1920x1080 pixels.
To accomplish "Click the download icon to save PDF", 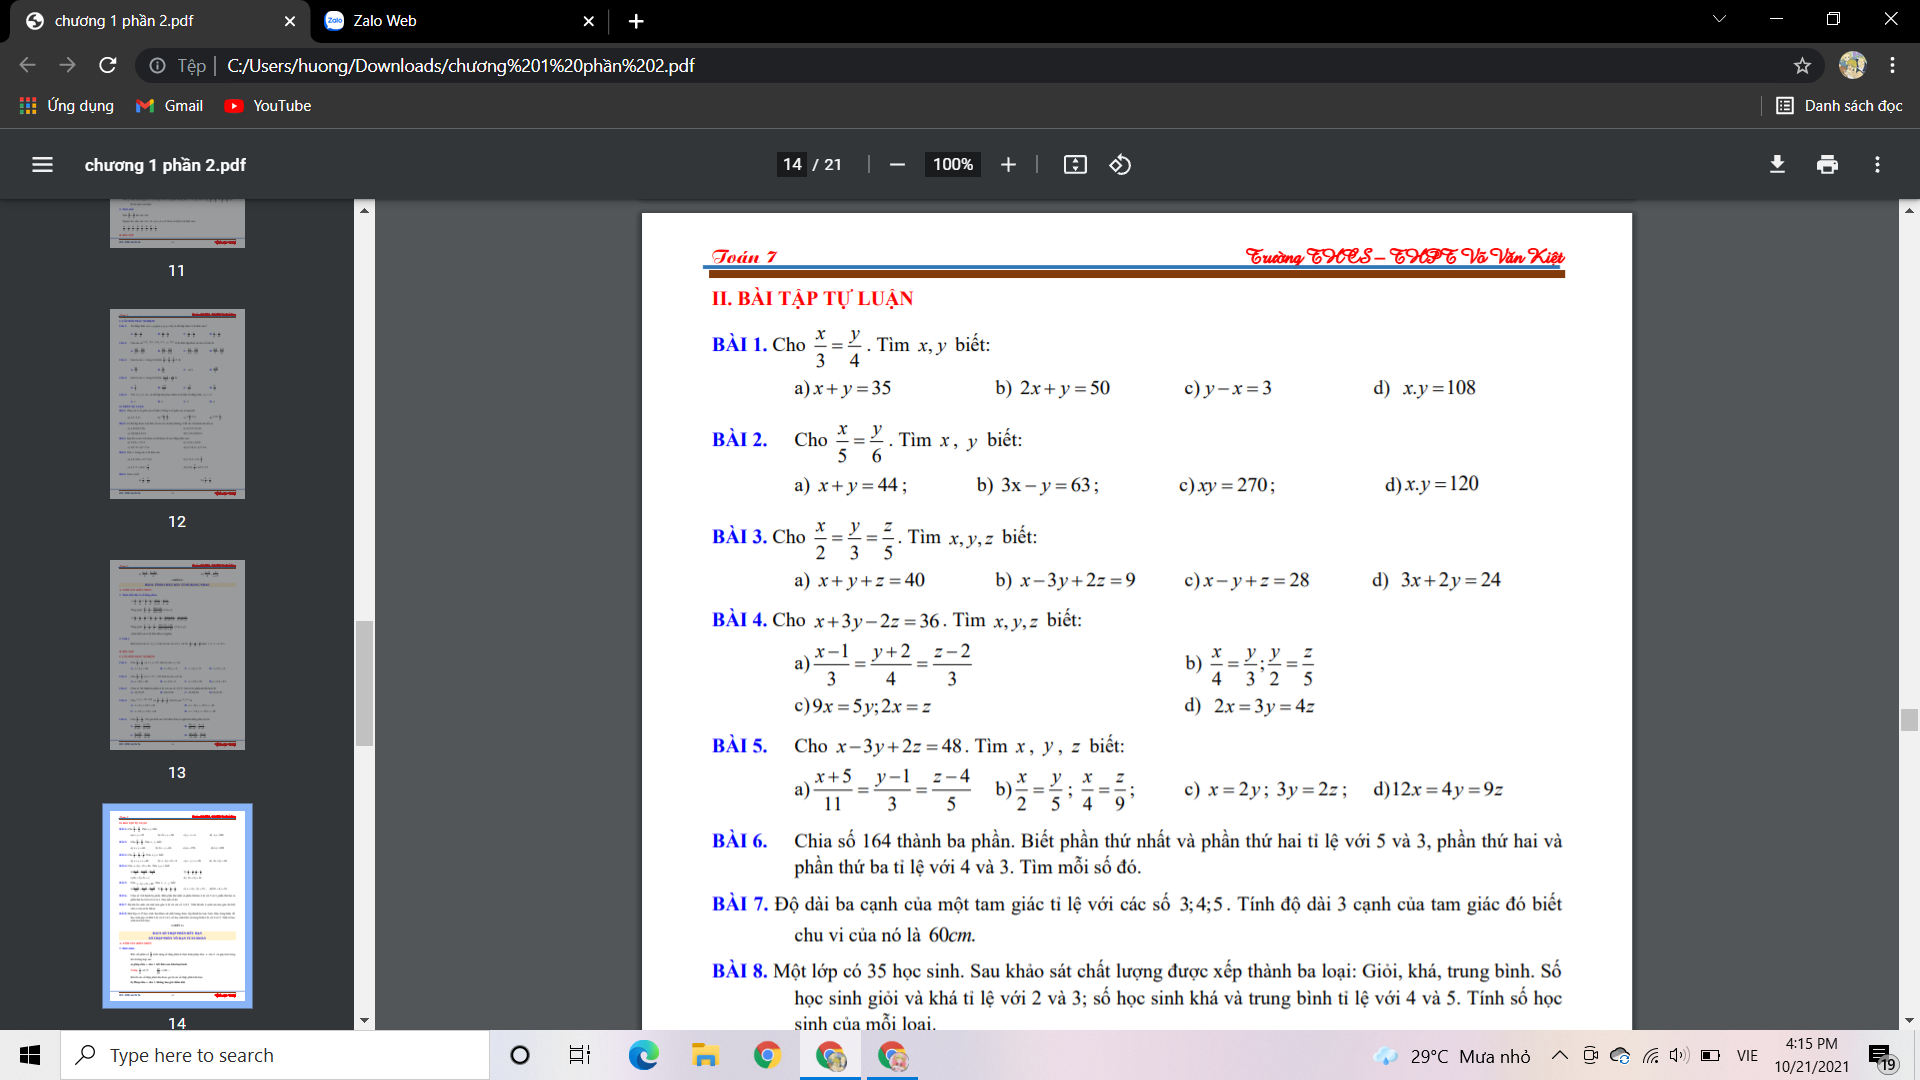I will (x=1778, y=165).
